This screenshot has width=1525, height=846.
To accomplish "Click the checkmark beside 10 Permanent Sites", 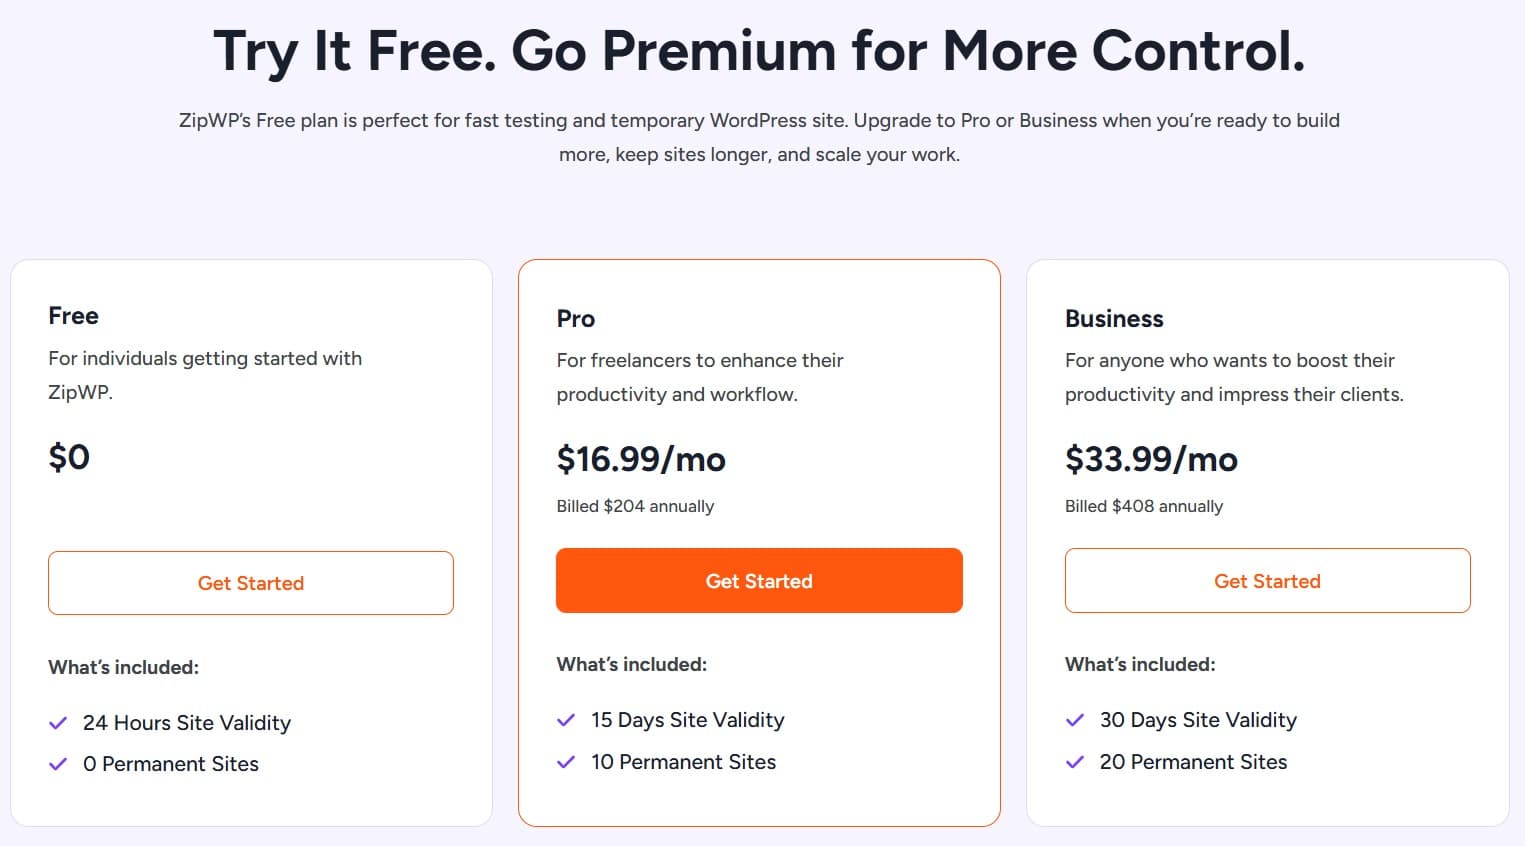I will coord(565,762).
